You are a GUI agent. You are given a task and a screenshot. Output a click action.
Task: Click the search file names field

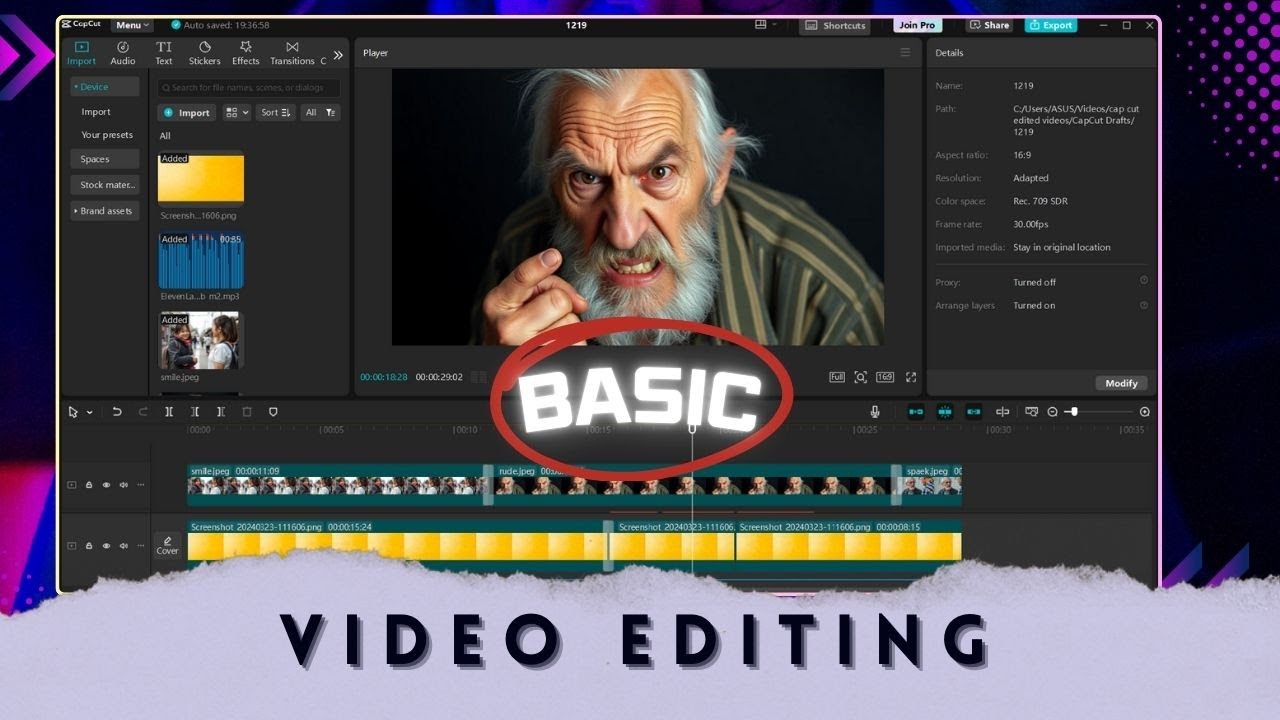249,88
